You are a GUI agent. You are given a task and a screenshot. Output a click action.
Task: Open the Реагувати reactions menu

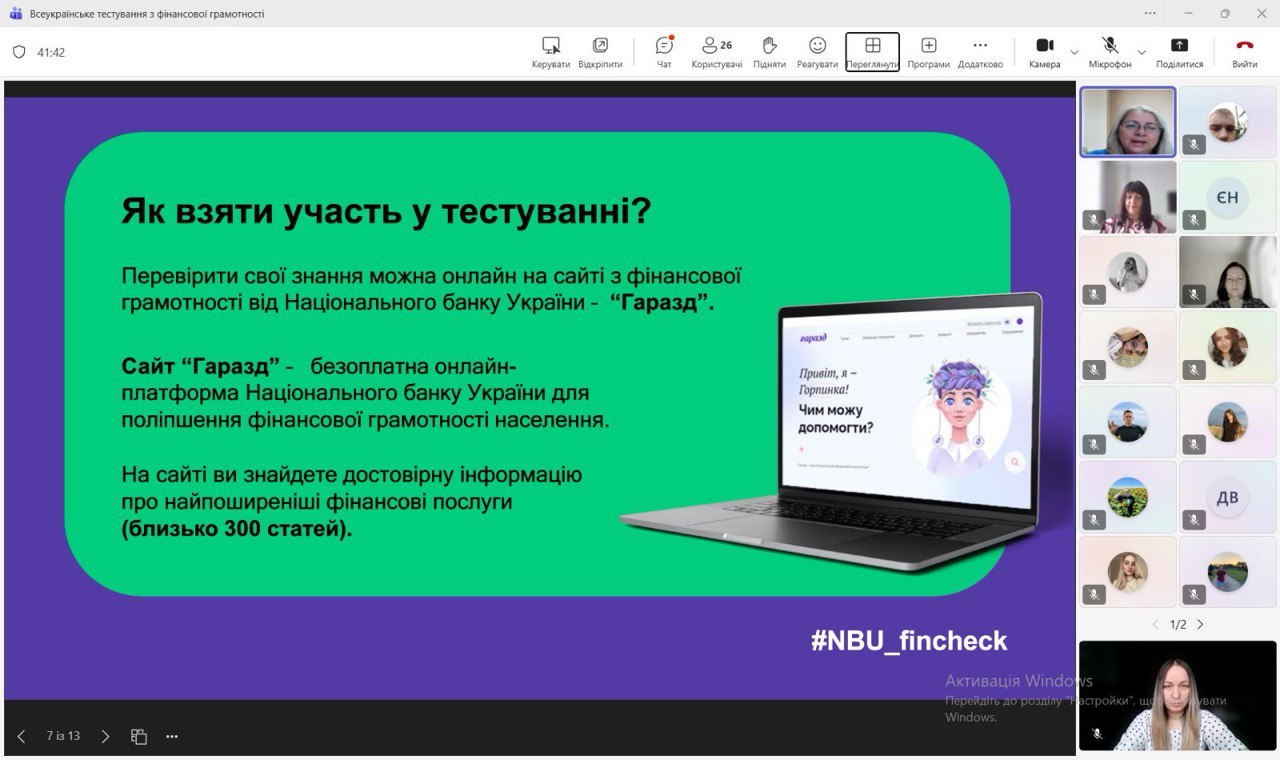(817, 51)
